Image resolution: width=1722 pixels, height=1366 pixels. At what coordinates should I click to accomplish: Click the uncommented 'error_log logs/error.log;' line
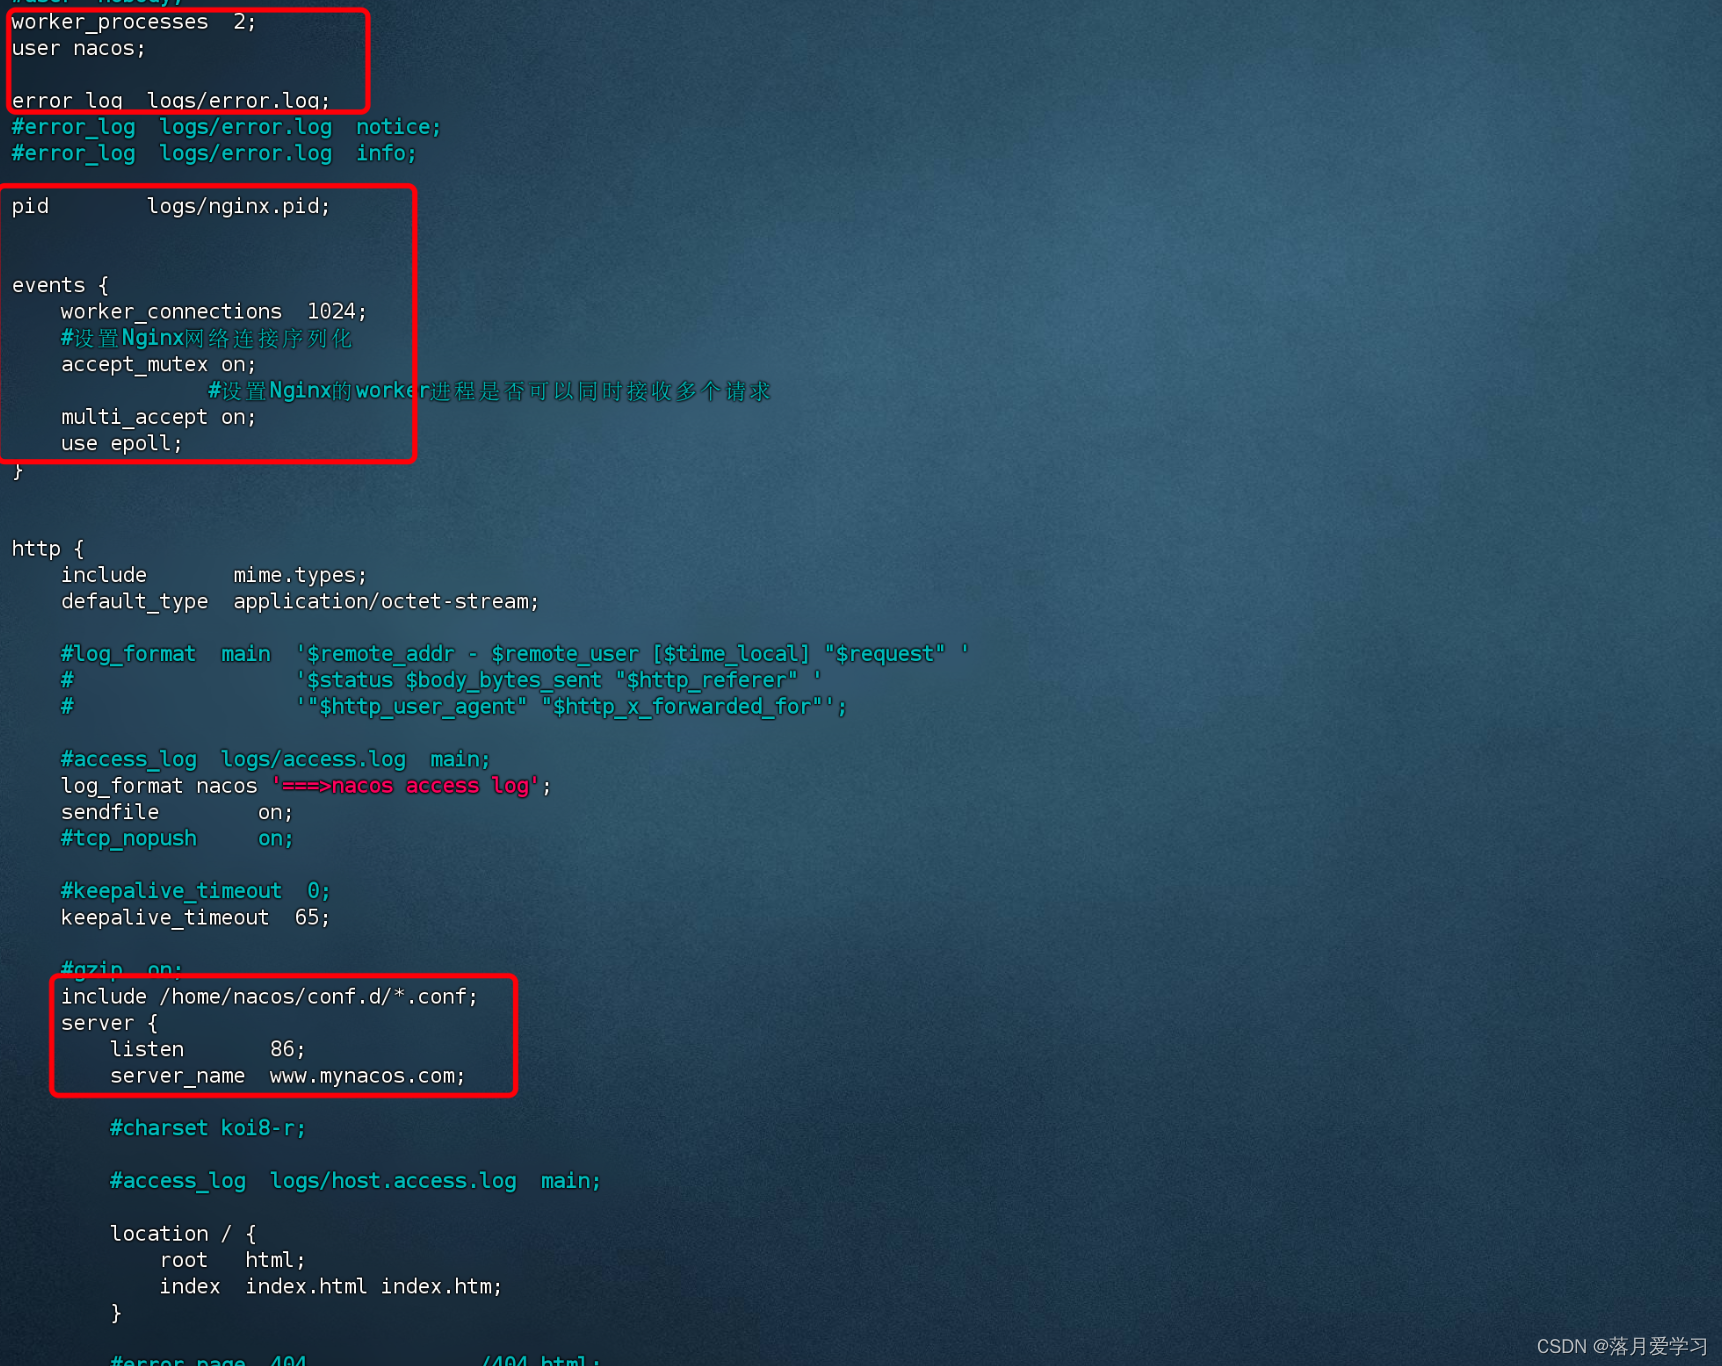170,100
